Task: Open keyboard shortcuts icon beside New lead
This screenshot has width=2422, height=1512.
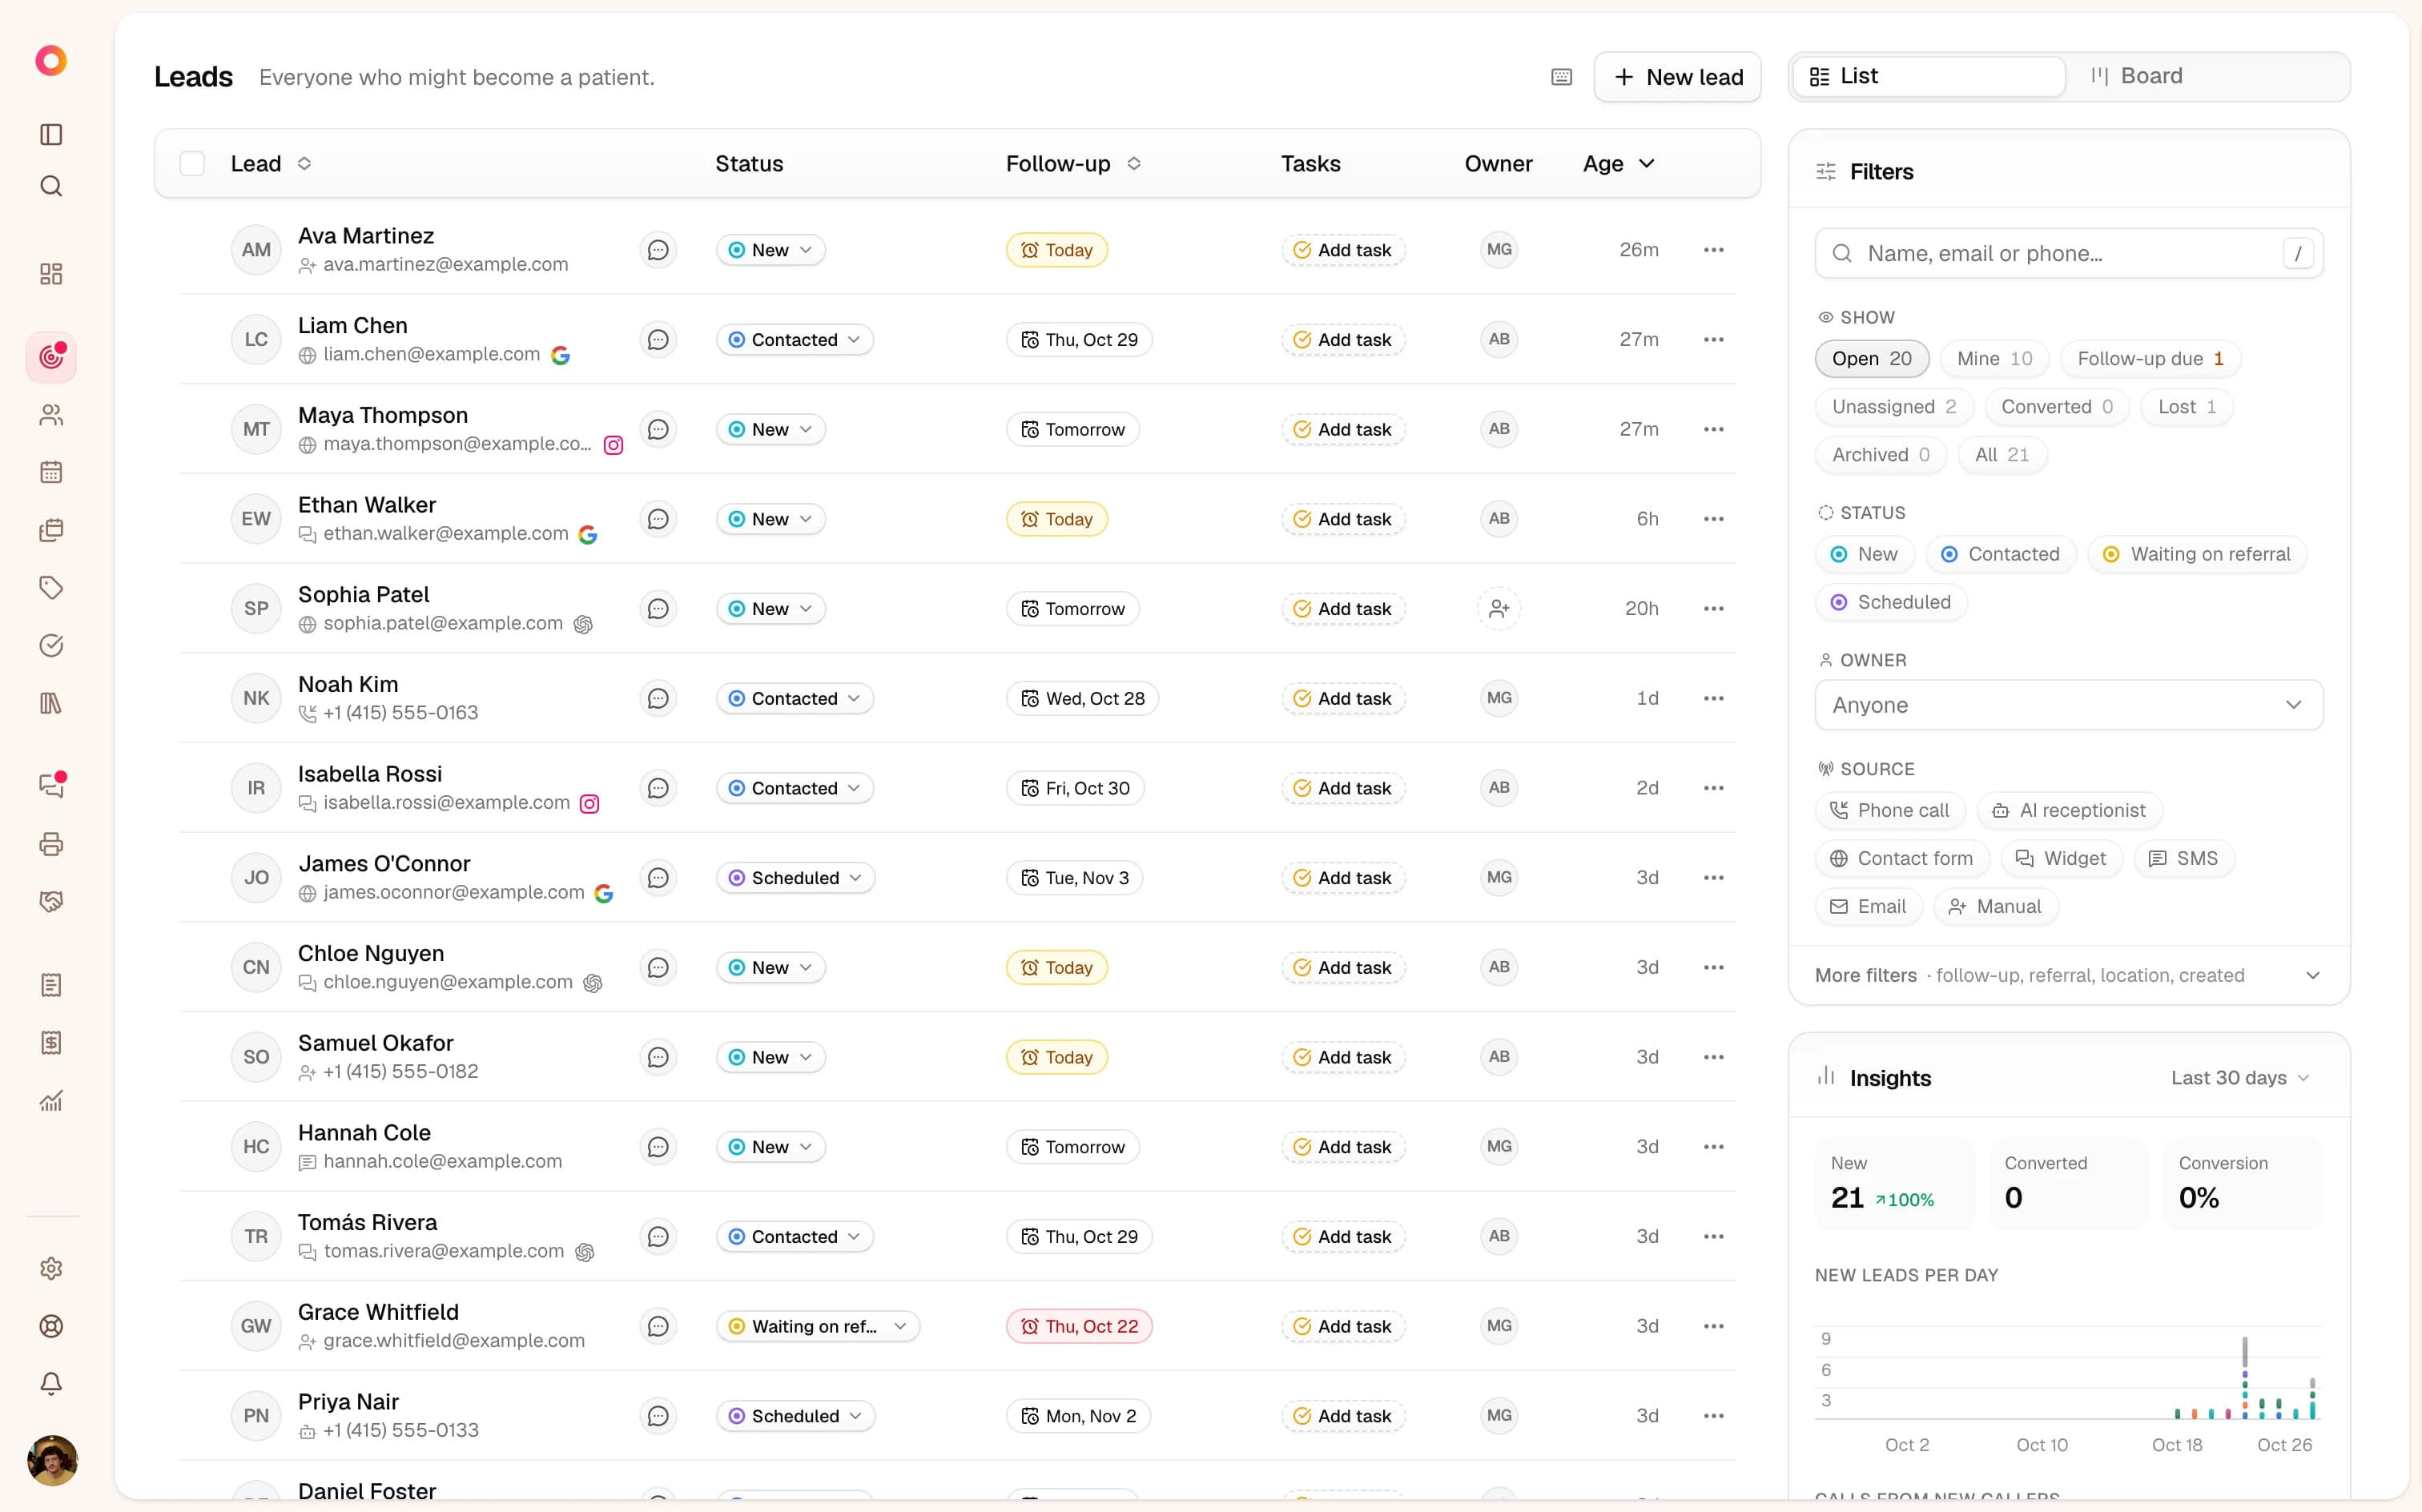Action: 1561,77
